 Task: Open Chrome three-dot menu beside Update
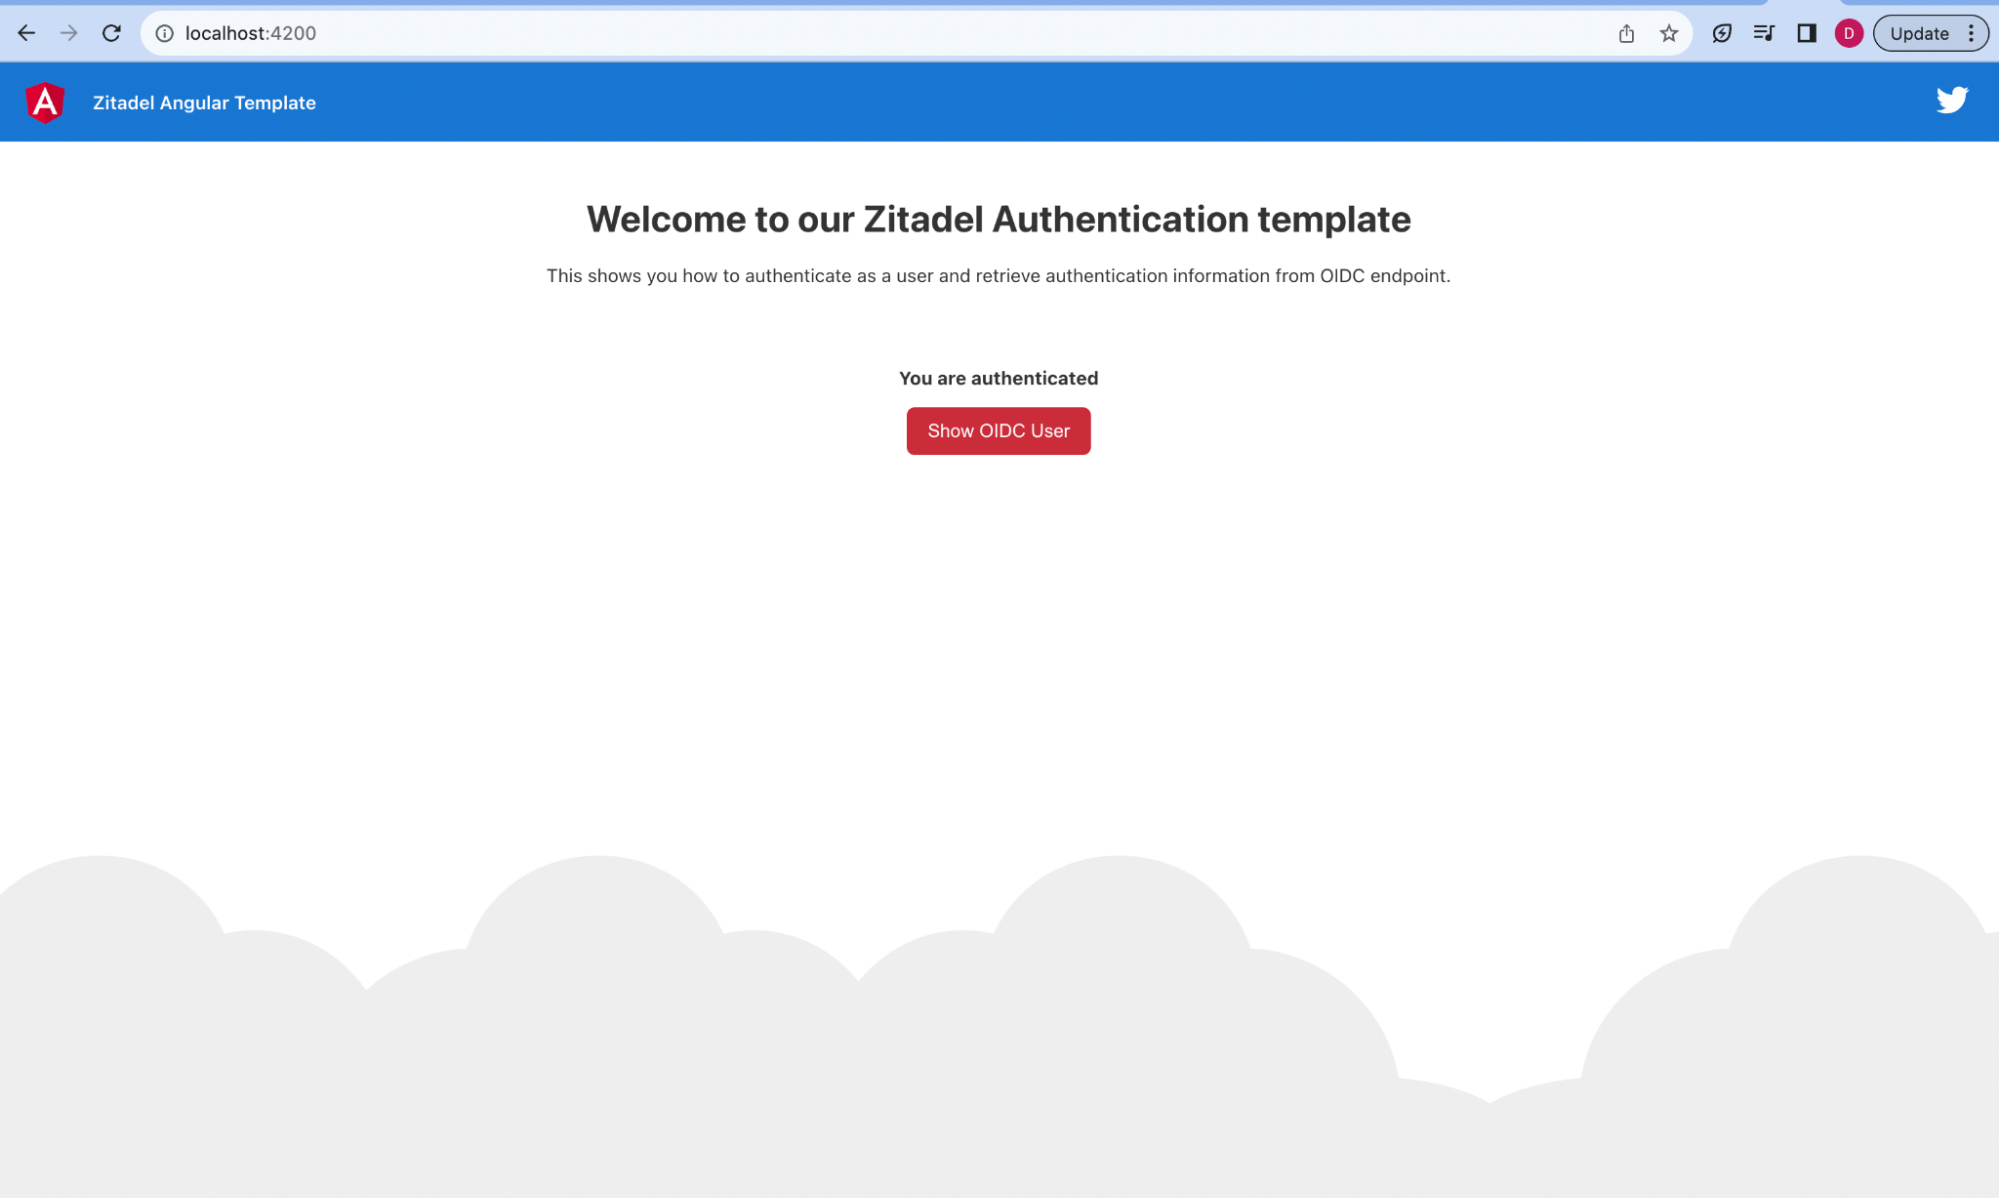click(x=1970, y=33)
